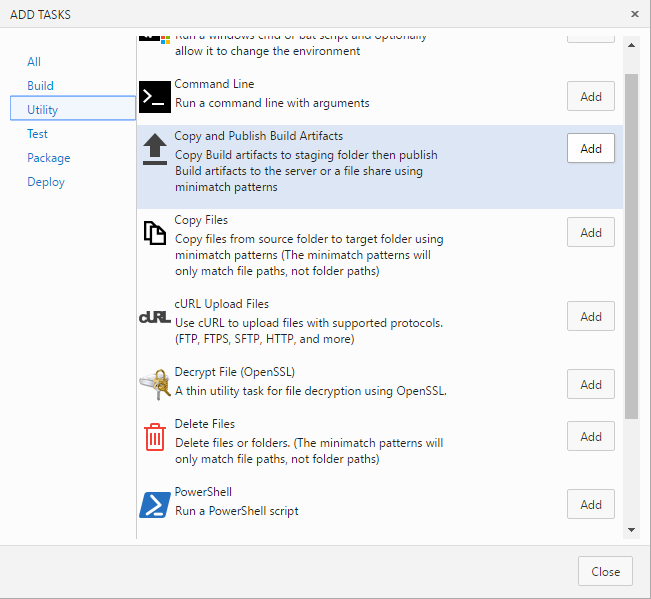Screen dimensions: 651x599
Task: Click 'allow it to change the environment' text
Action: coord(267,51)
